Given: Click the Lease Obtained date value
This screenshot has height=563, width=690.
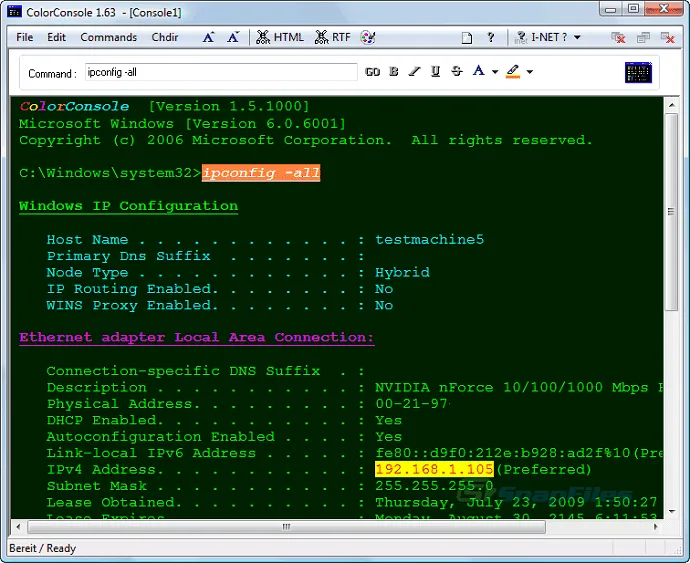Looking at the screenshot, I should [516, 502].
